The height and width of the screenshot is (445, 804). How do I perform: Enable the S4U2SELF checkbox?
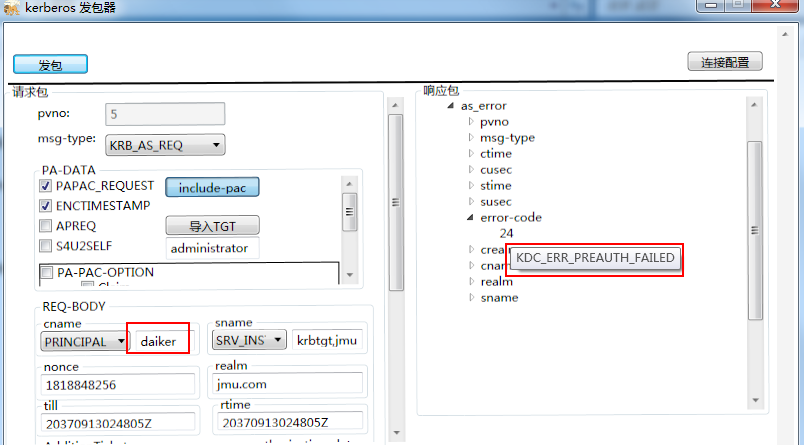click(x=46, y=246)
